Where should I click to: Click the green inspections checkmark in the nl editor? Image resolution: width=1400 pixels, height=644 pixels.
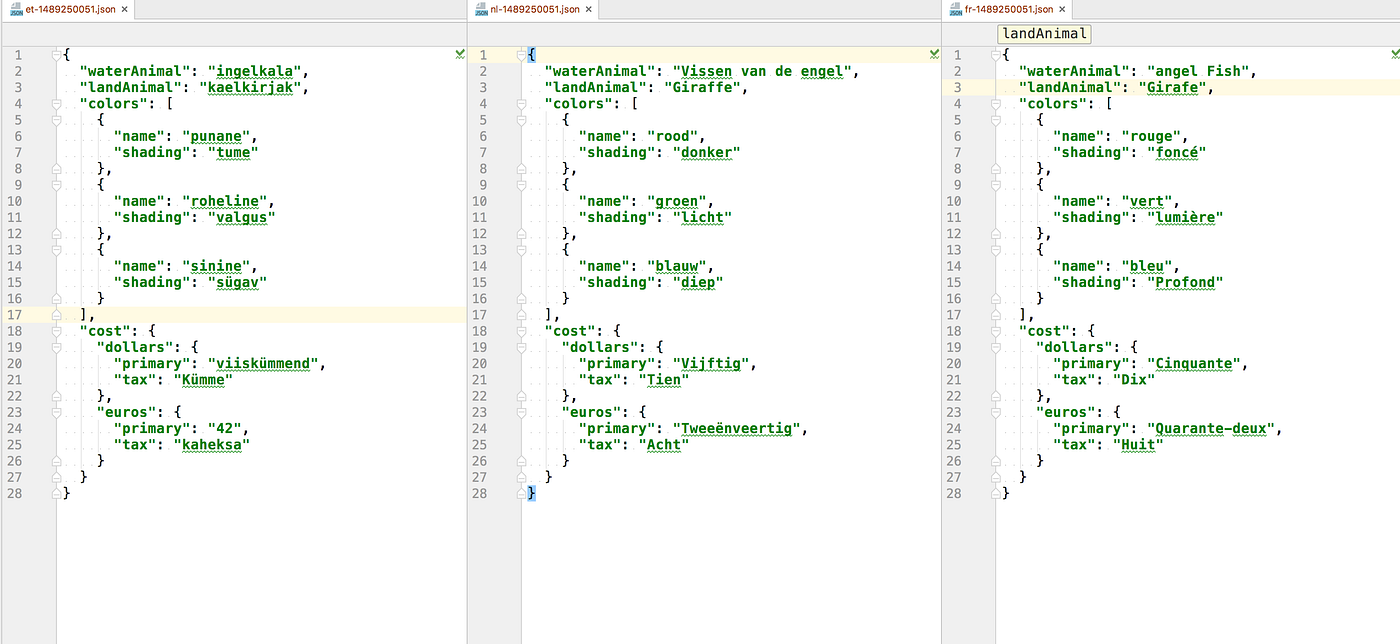(x=932, y=54)
